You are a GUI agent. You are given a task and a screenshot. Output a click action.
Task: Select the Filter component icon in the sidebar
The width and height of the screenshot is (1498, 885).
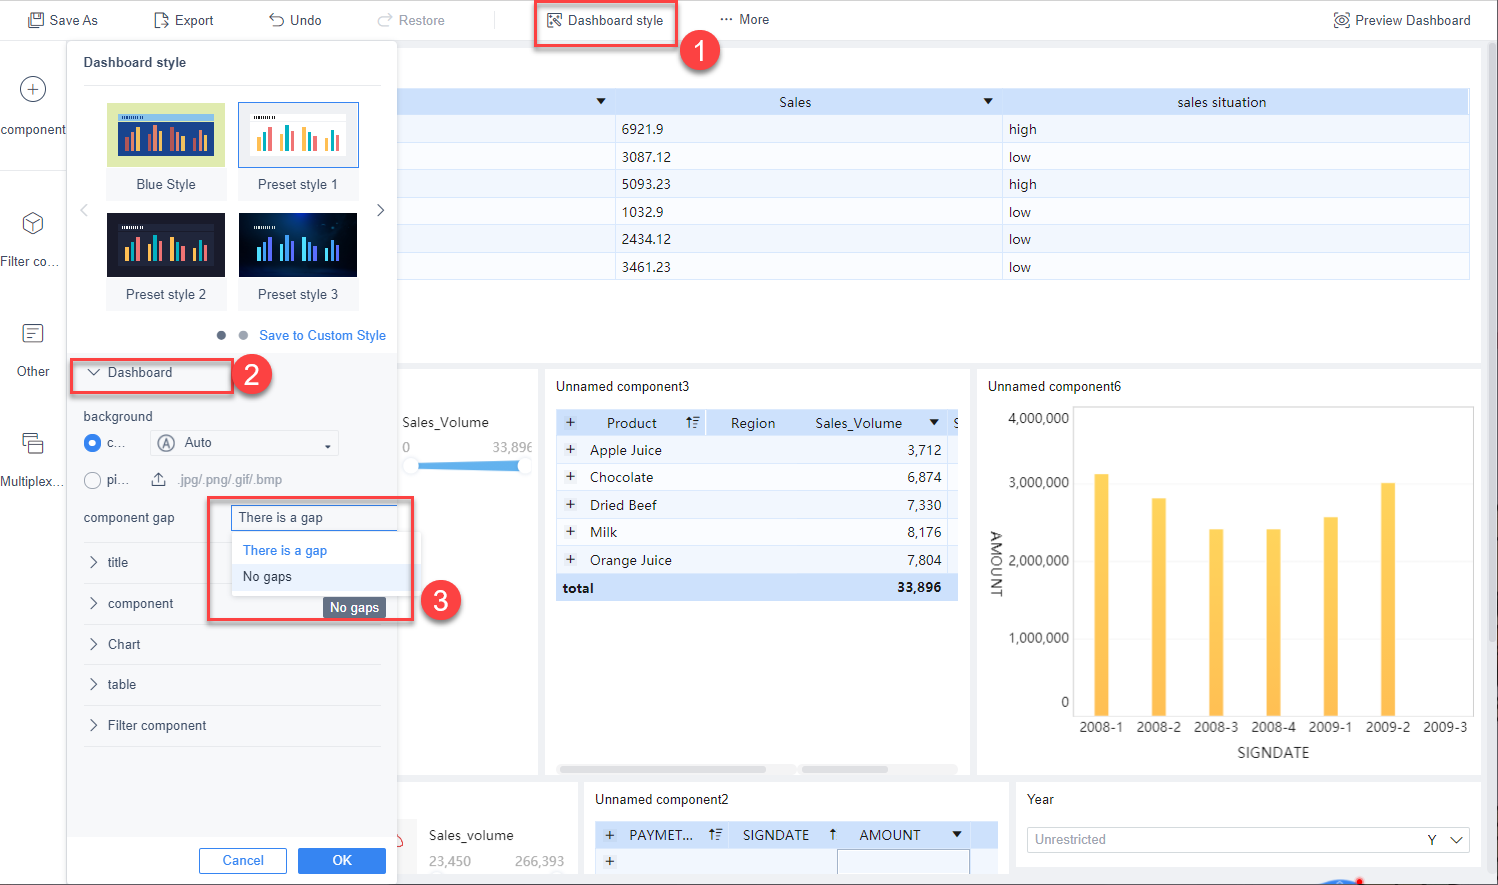click(x=33, y=223)
